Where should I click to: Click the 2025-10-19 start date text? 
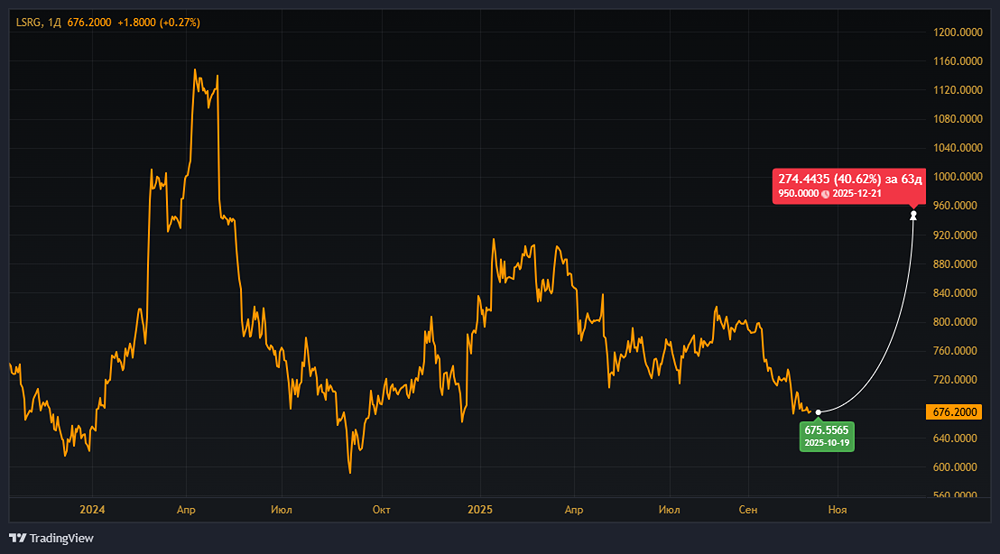tap(827, 443)
